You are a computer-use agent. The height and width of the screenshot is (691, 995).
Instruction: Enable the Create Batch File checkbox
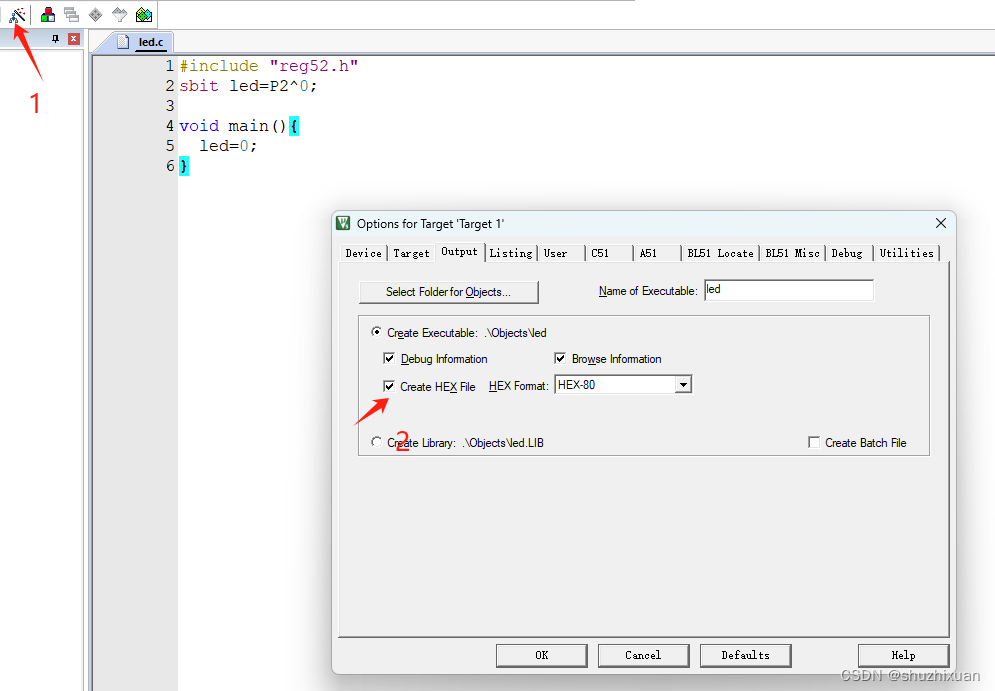coord(814,442)
